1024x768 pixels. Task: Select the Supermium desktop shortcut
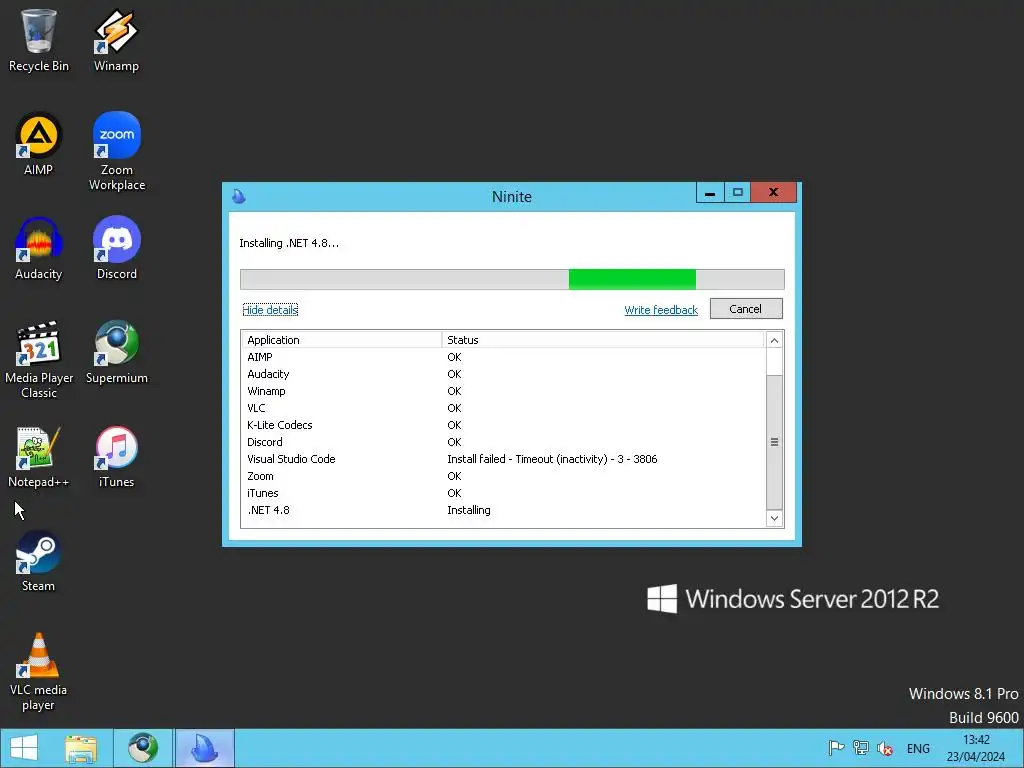click(117, 353)
